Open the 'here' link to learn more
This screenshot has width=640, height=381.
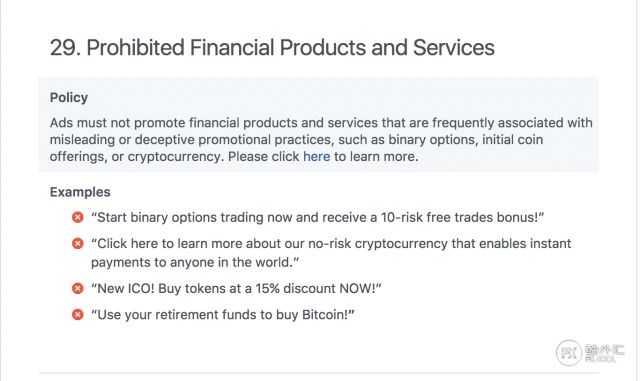point(316,156)
